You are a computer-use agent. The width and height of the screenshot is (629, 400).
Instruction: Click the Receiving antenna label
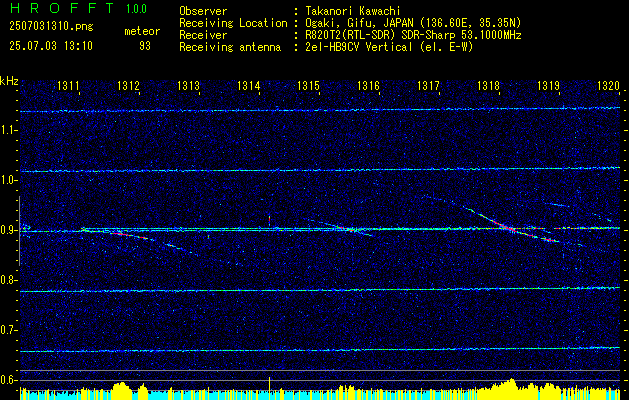click(x=230, y=47)
